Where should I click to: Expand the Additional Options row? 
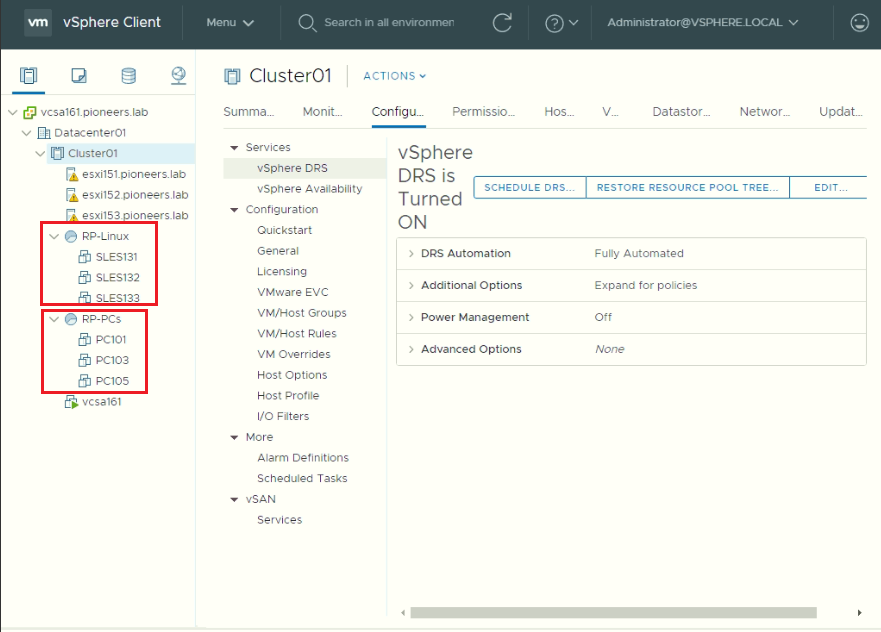click(x=411, y=285)
